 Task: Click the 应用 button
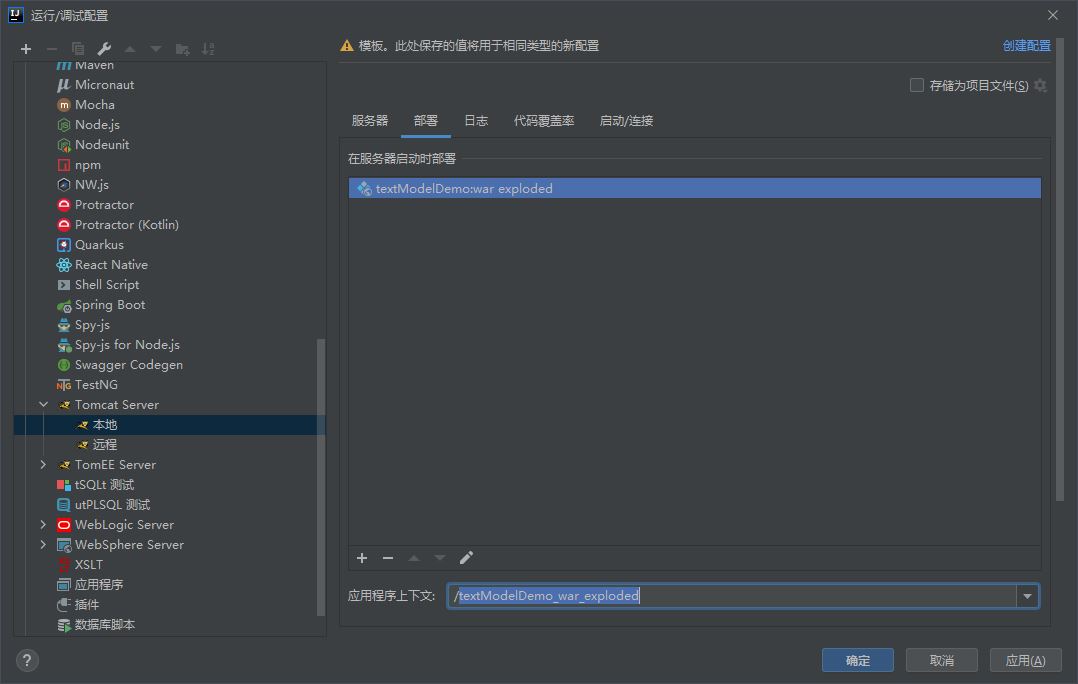click(1025, 660)
